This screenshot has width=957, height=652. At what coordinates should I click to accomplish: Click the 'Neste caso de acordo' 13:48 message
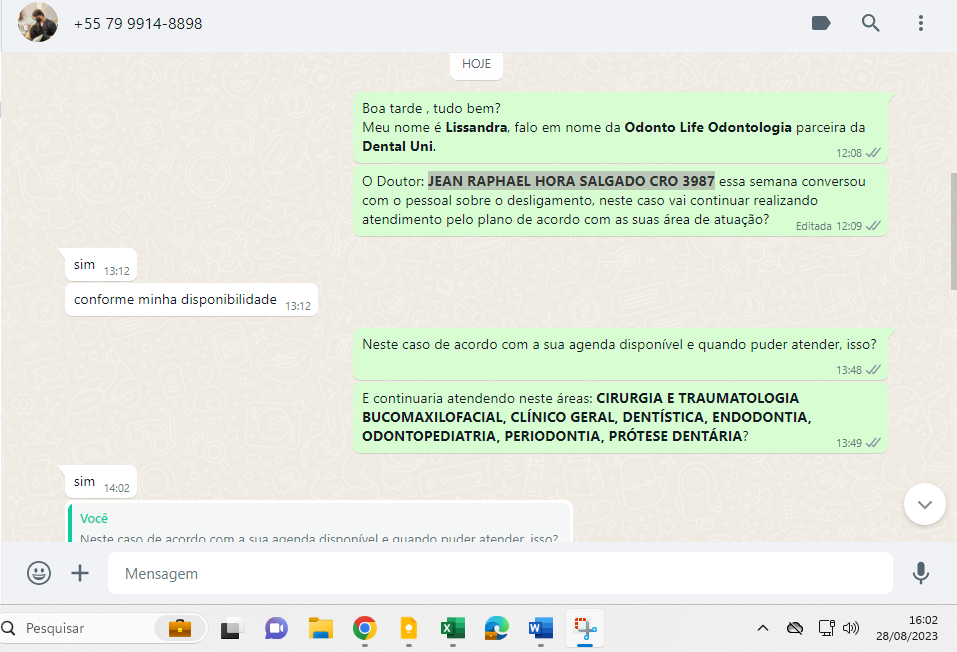pos(620,354)
